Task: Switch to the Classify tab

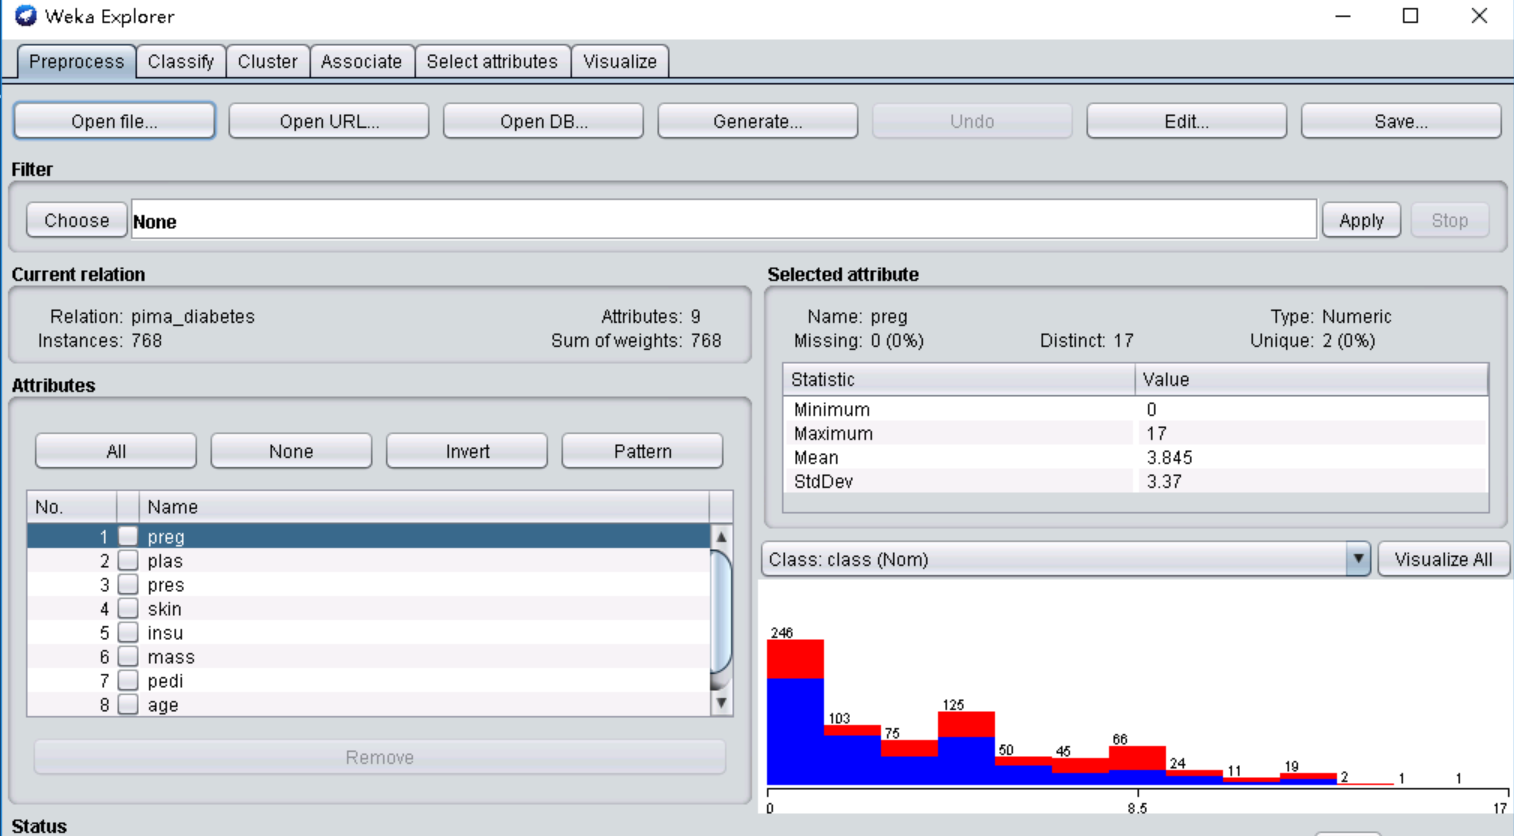Action: pyautogui.click(x=181, y=62)
